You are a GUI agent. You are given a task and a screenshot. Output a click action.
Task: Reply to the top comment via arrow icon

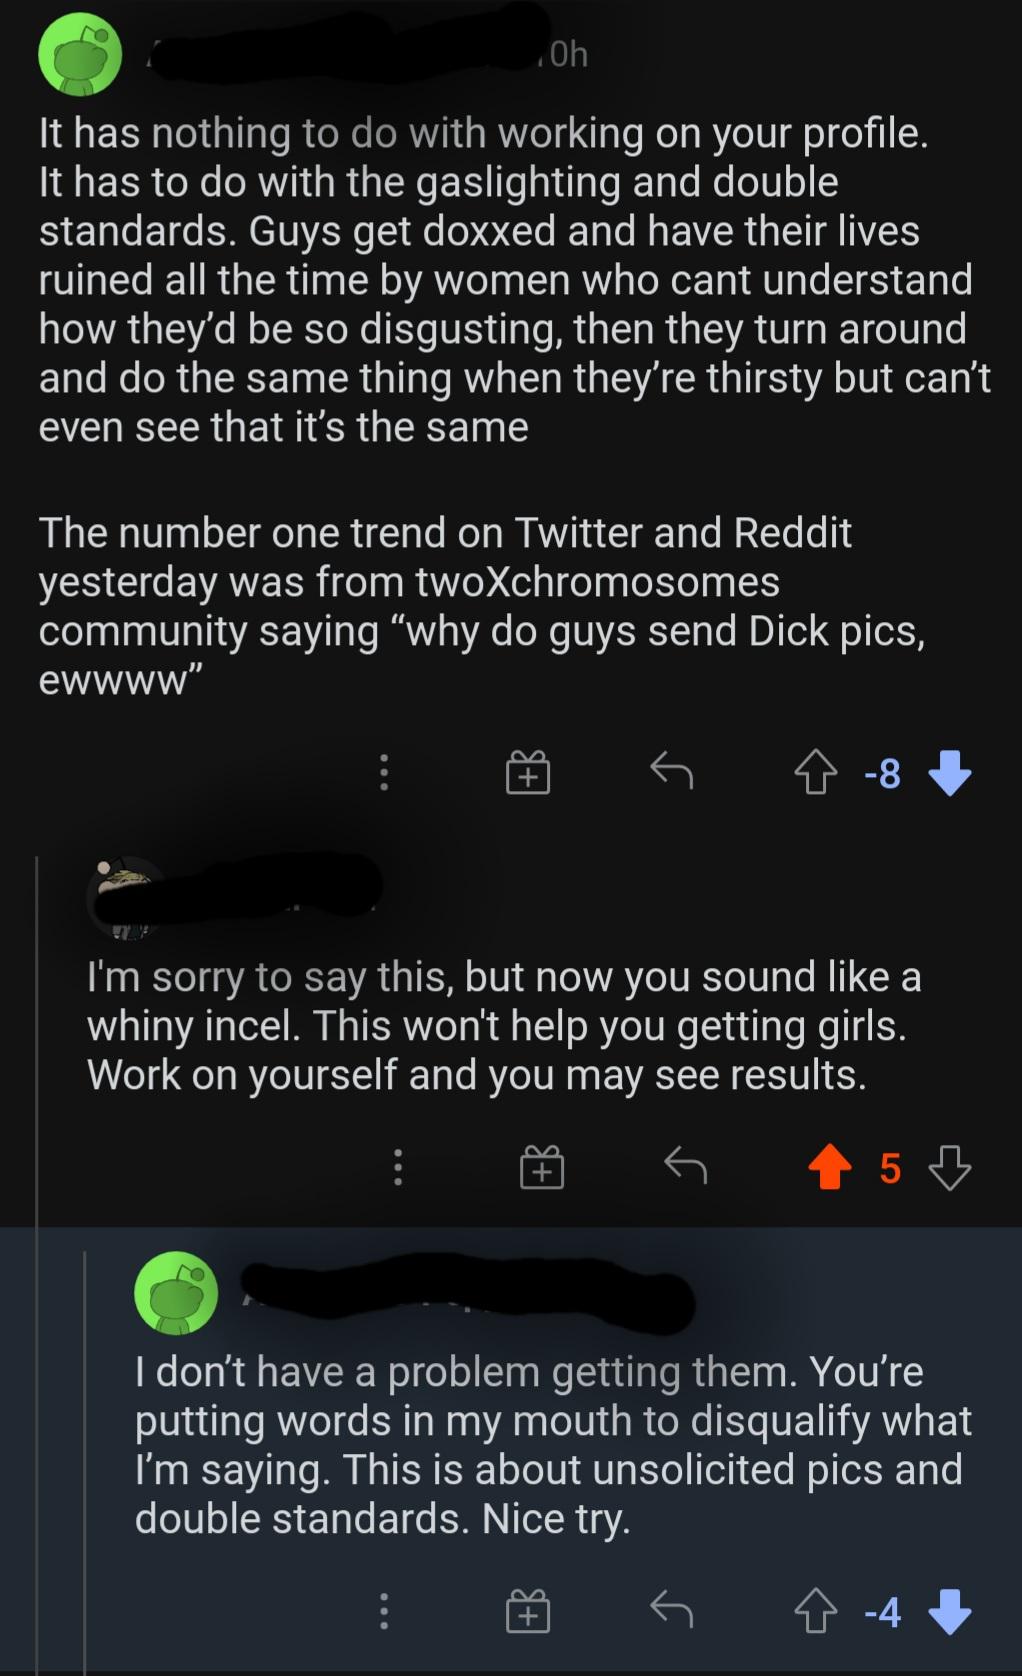pos(671,772)
